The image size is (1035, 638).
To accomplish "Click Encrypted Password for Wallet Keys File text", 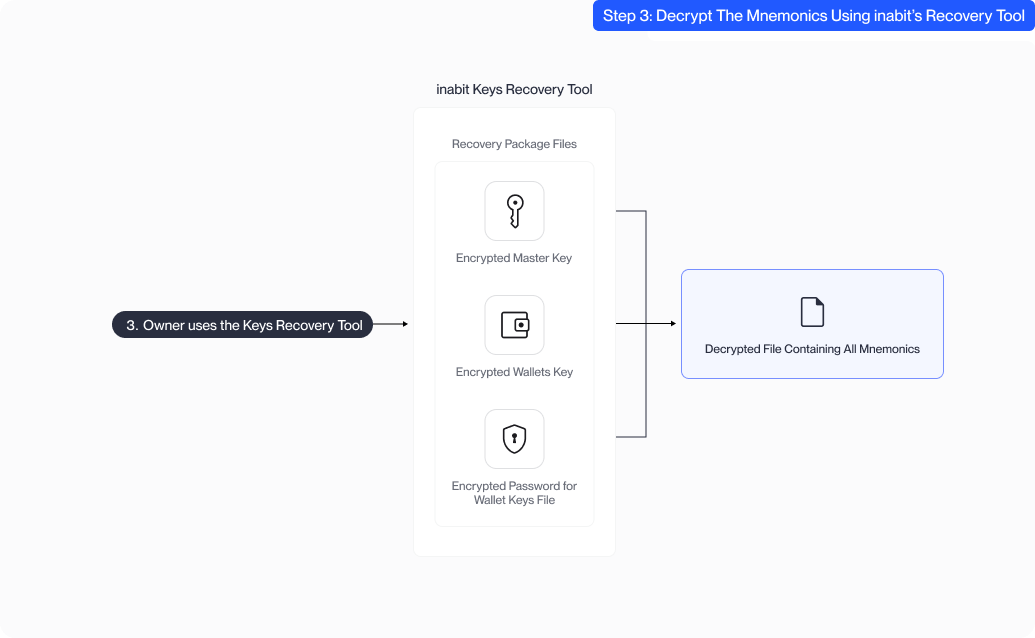I will pos(514,493).
